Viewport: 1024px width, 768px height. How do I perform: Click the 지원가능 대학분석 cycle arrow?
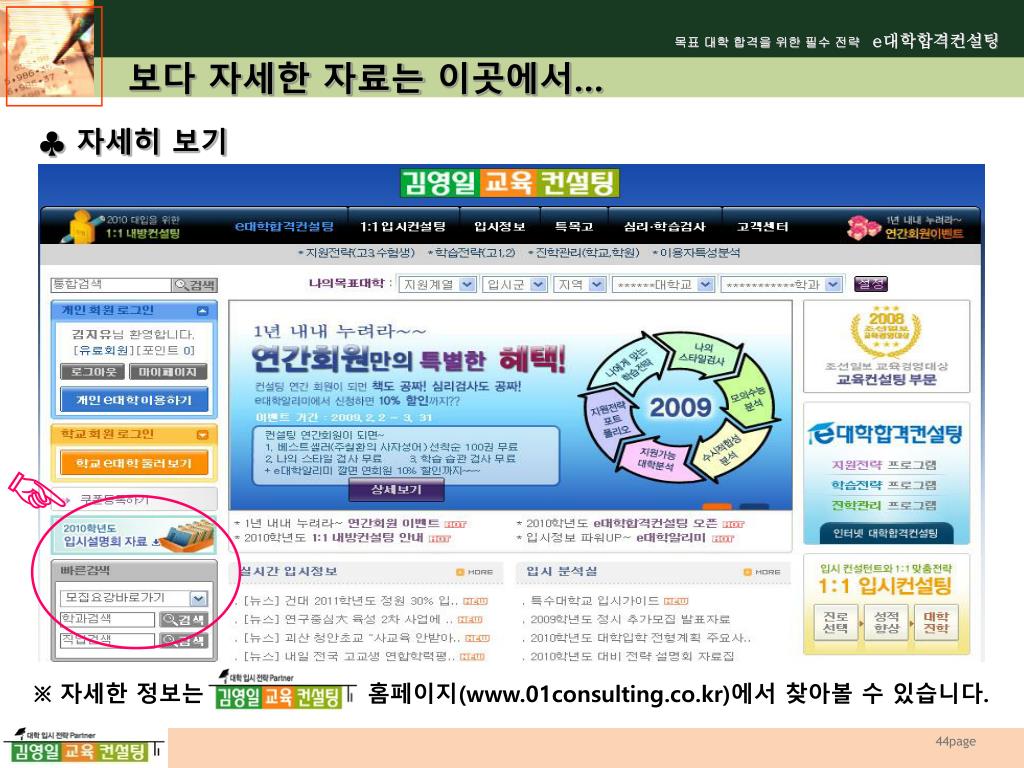coord(656,458)
